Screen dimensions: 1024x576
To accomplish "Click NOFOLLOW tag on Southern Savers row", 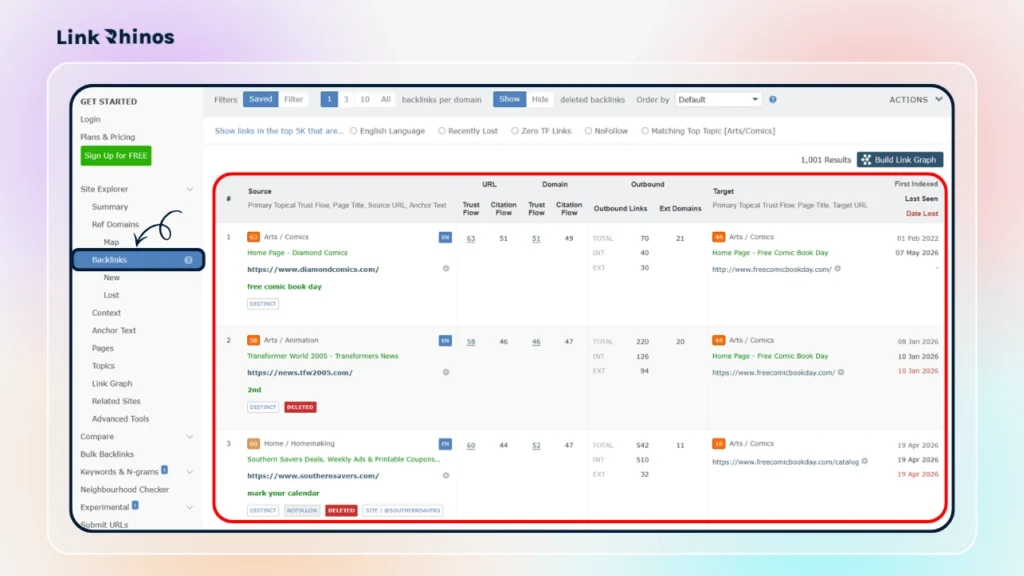I will tap(302, 510).
